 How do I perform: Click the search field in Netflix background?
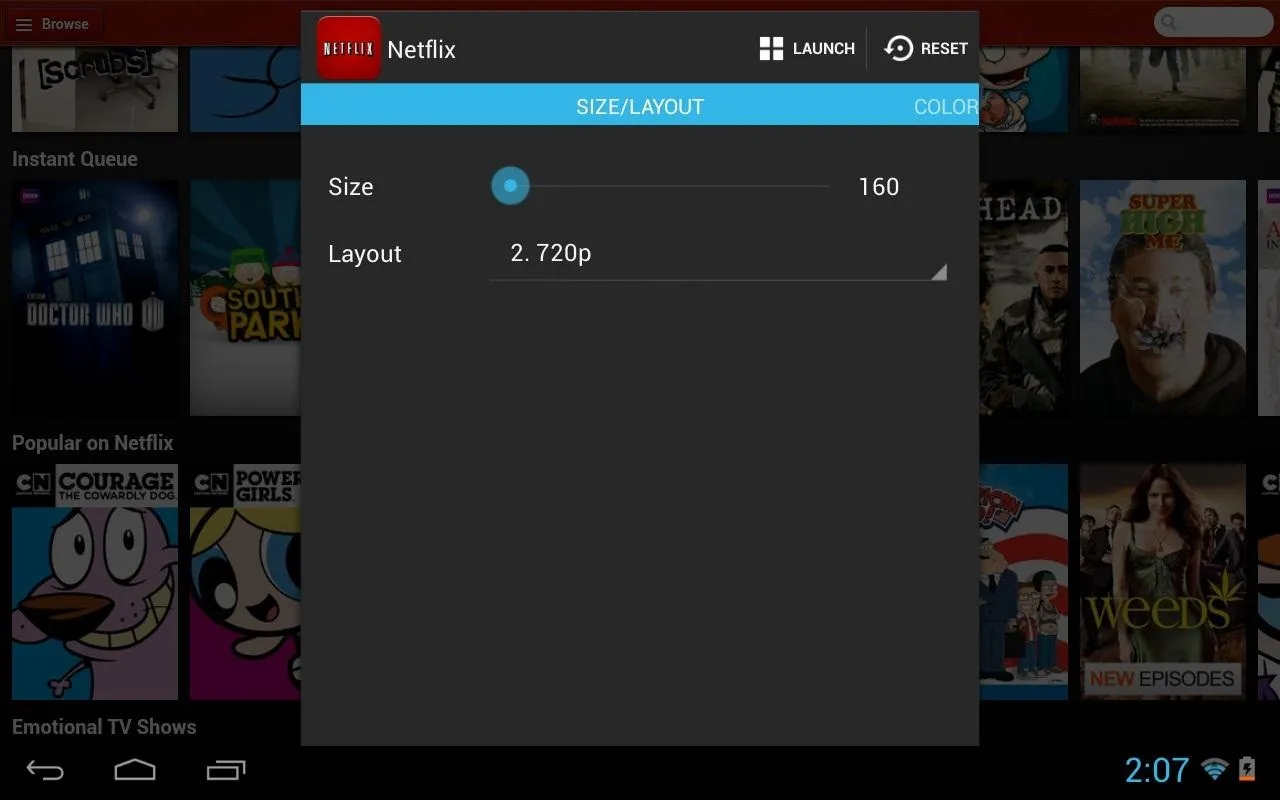(x=1214, y=22)
